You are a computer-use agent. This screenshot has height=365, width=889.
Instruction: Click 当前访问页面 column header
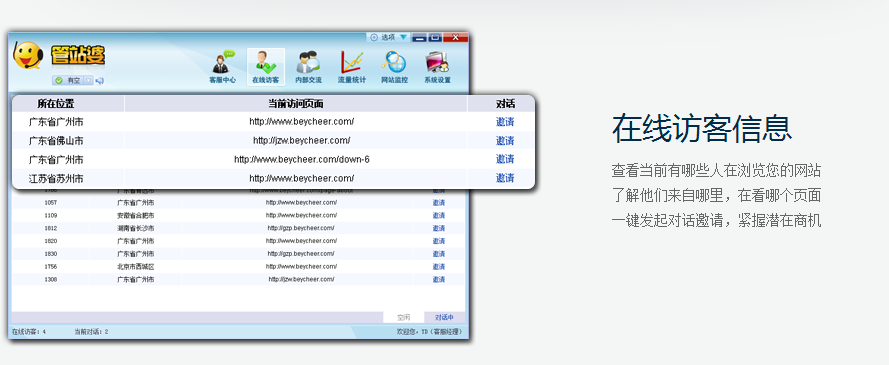point(296,104)
